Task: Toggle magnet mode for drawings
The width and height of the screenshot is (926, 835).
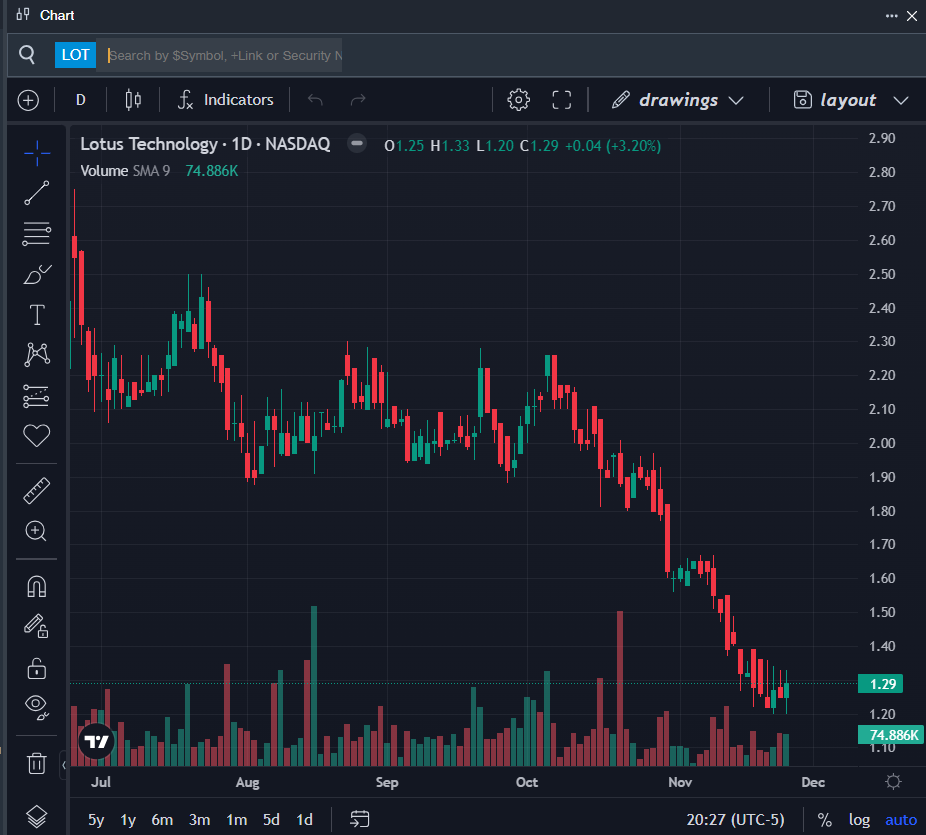Action: tap(37, 586)
